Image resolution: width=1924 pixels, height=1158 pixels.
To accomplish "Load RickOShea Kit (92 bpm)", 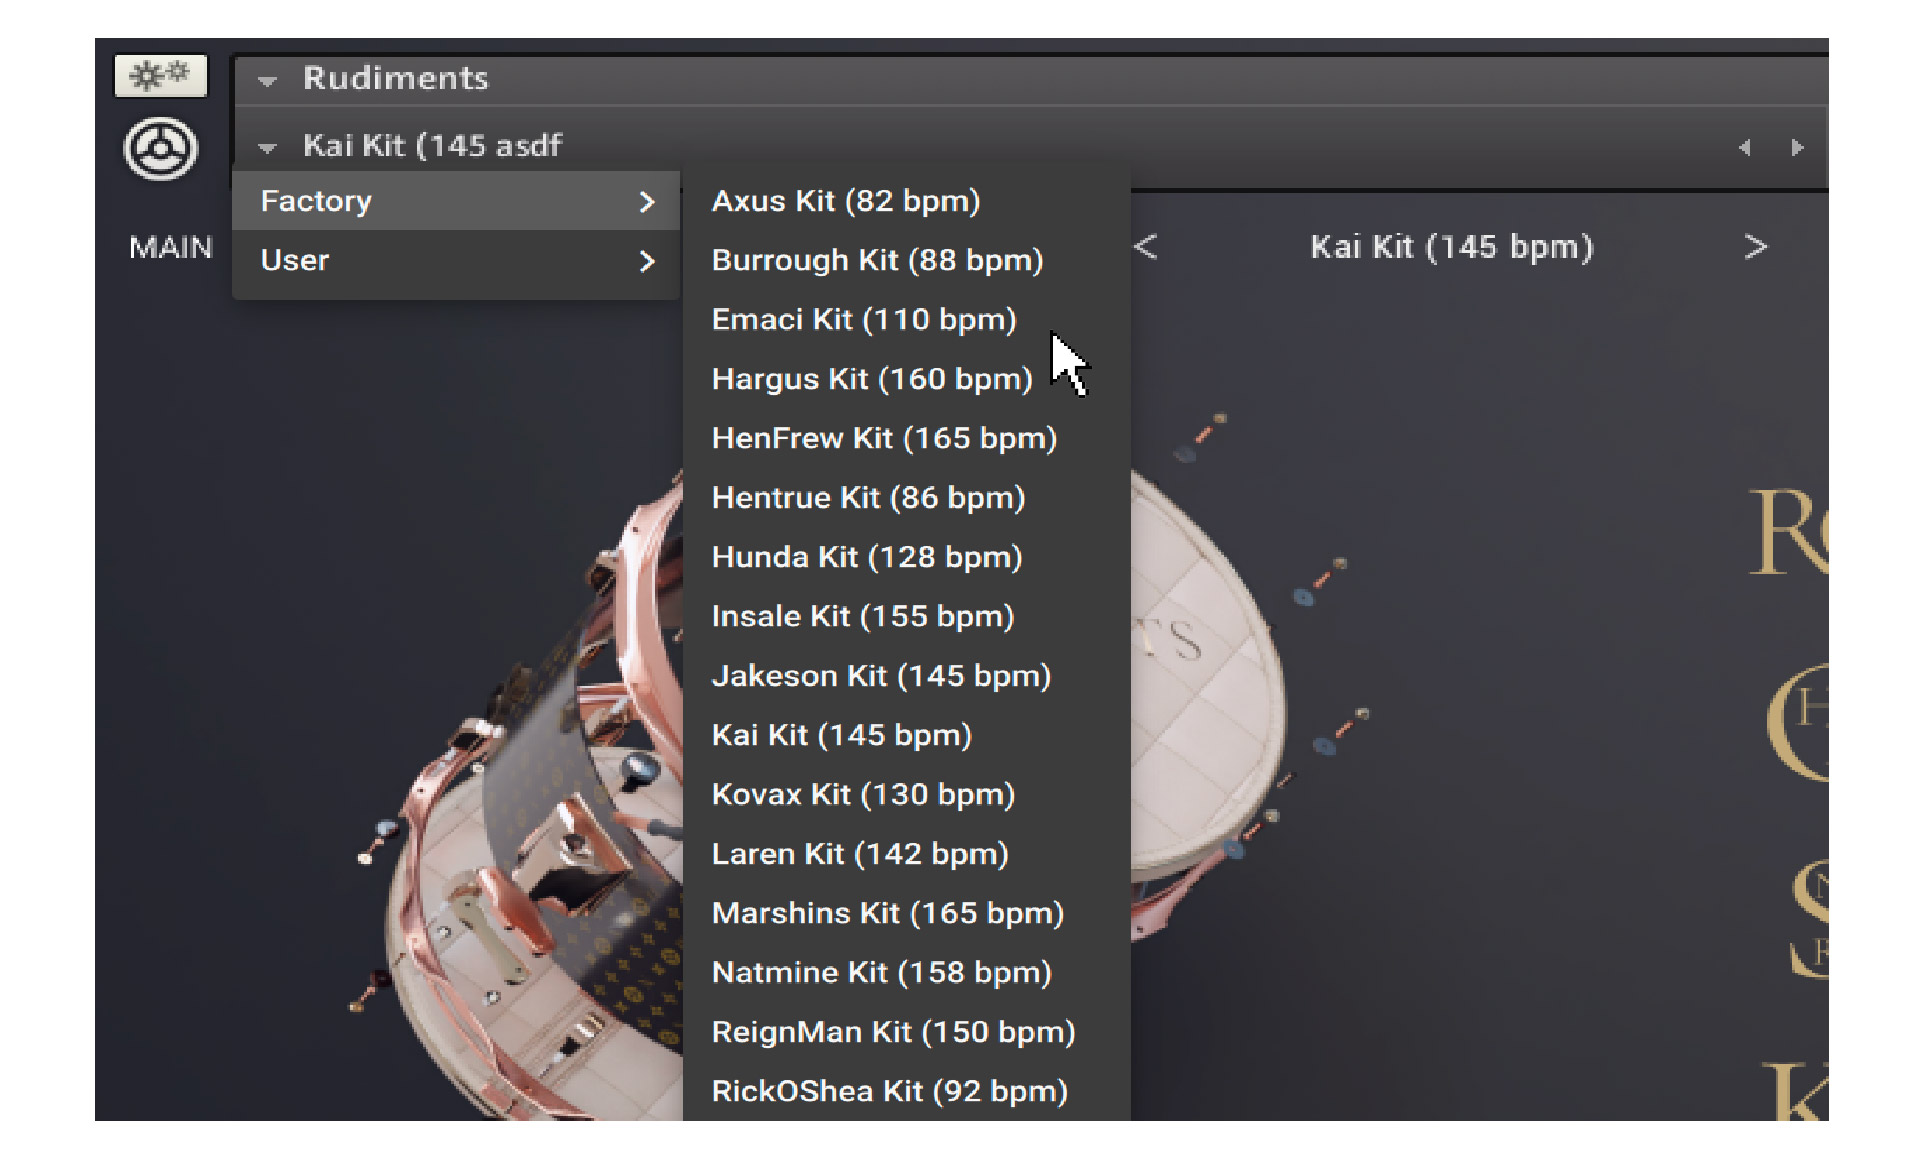I will [889, 1091].
